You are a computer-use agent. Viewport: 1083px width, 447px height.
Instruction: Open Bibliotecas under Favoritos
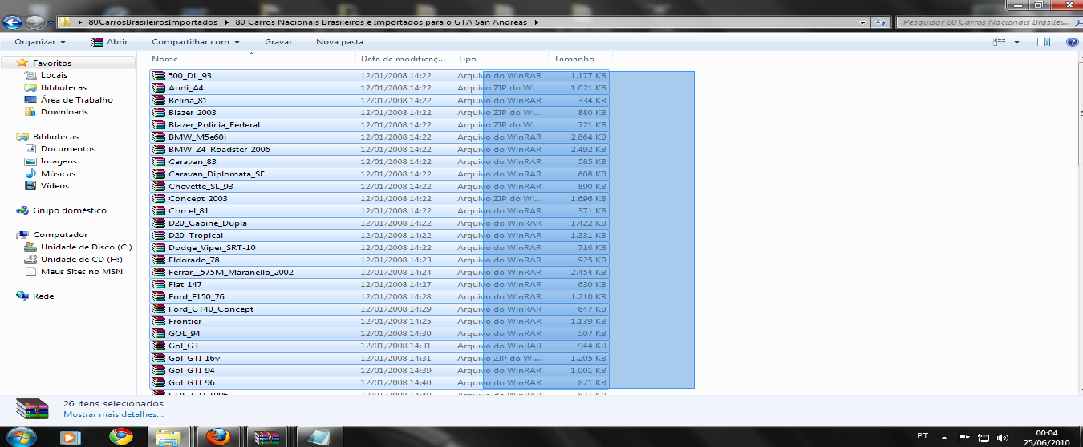64,88
